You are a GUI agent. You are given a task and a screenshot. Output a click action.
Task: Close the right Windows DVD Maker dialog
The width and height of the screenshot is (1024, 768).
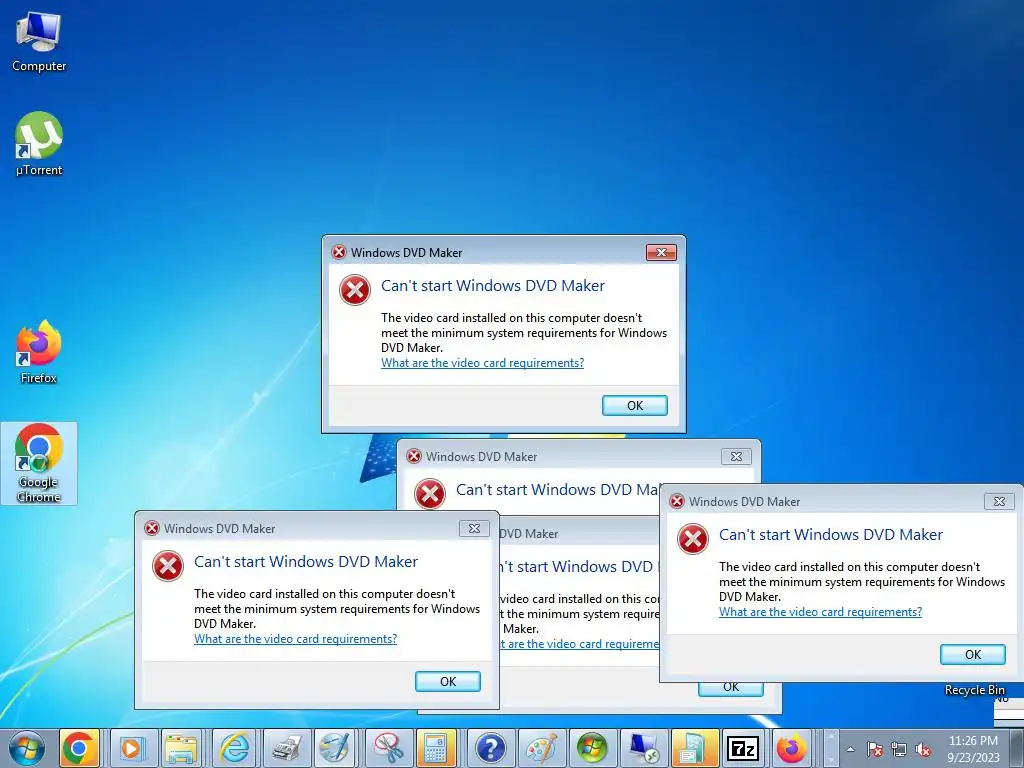[999, 502]
